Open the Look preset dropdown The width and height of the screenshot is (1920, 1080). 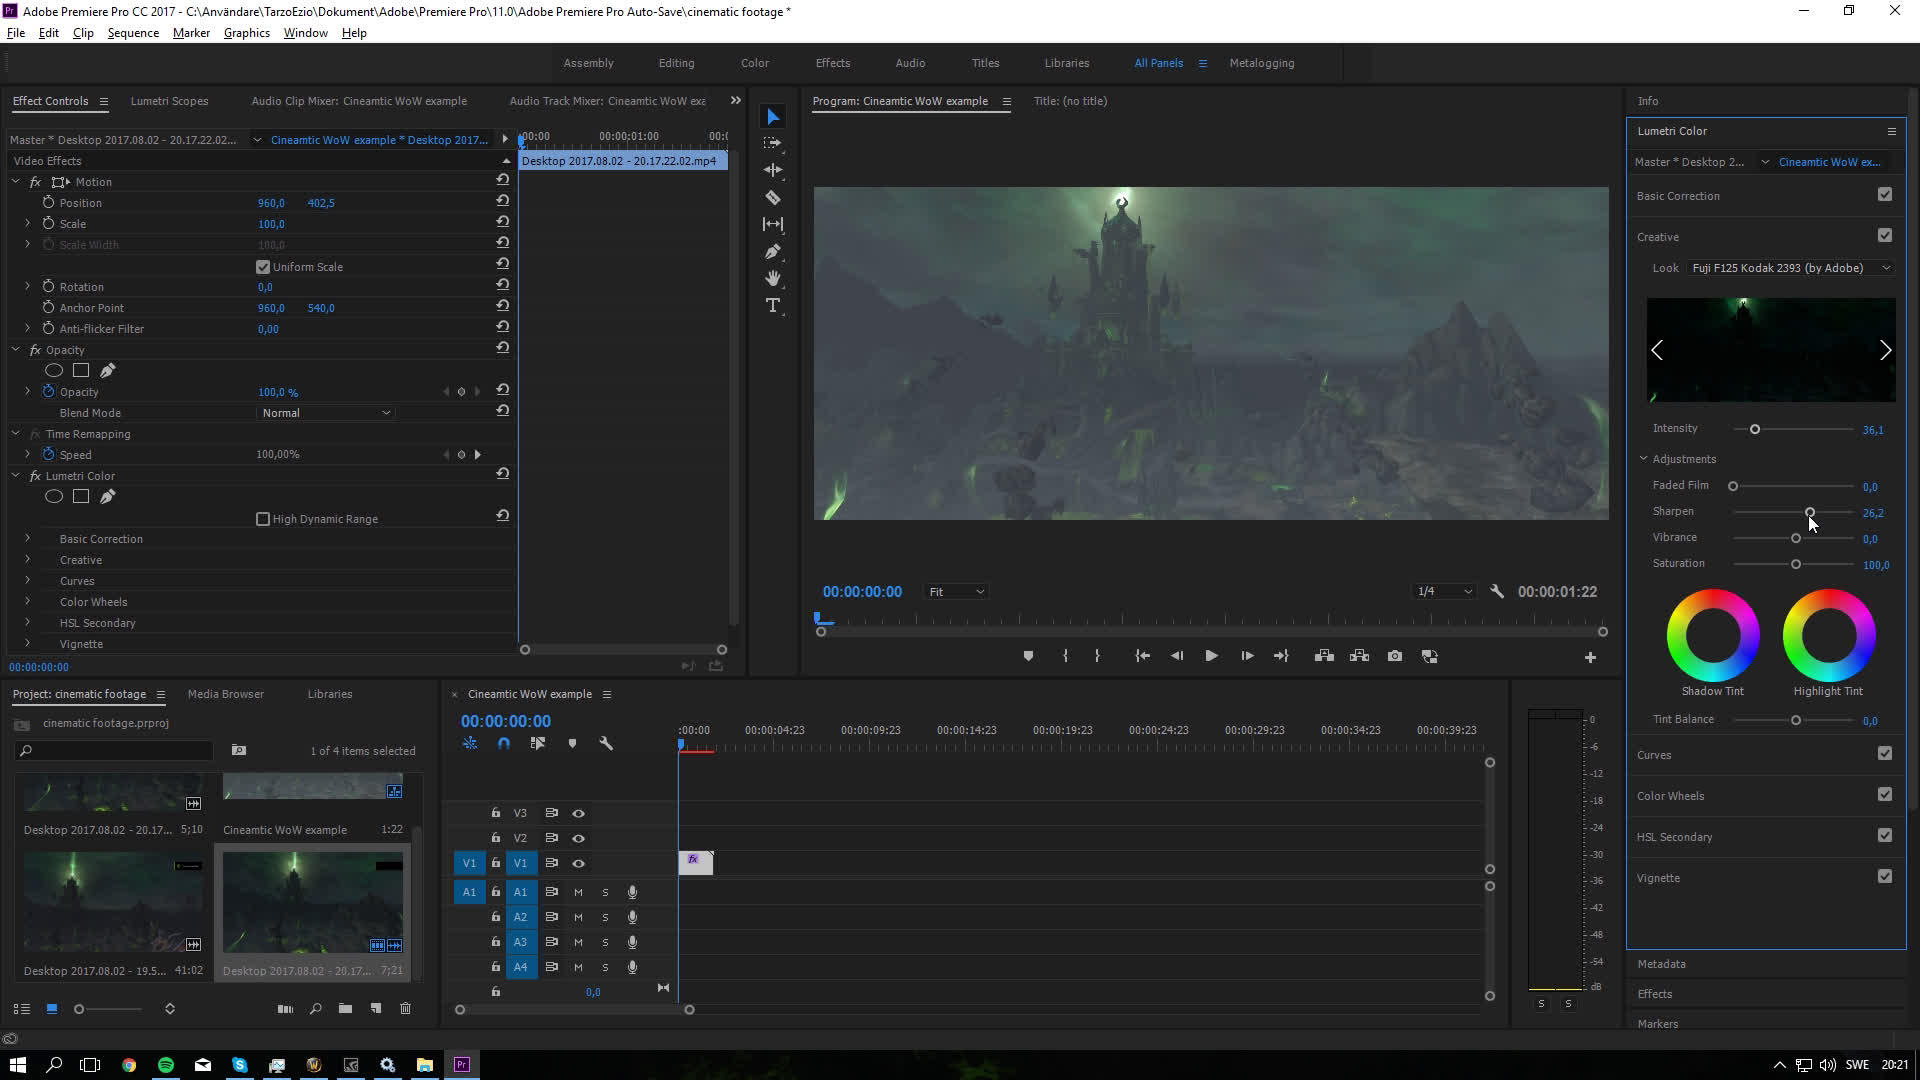pos(1790,268)
